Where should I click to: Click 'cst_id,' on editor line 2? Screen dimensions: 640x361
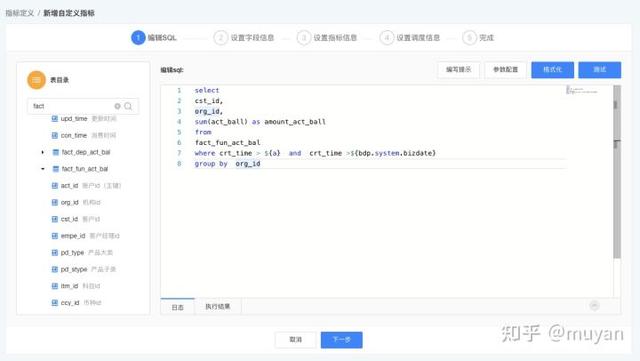point(209,101)
